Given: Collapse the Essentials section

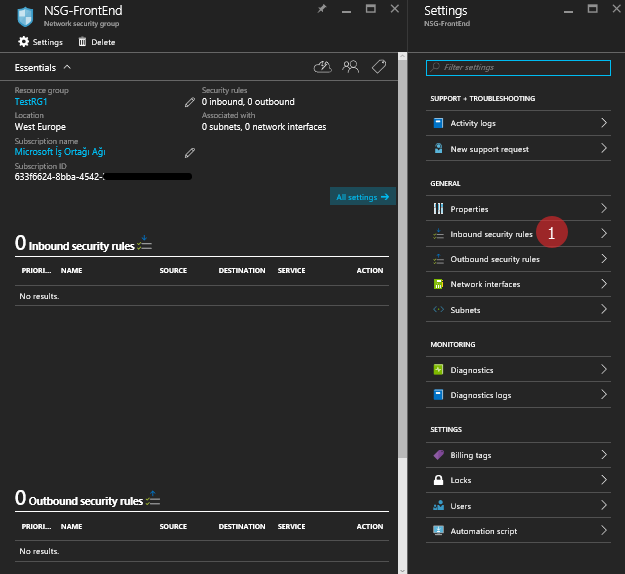Looking at the screenshot, I should tap(67, 67).
